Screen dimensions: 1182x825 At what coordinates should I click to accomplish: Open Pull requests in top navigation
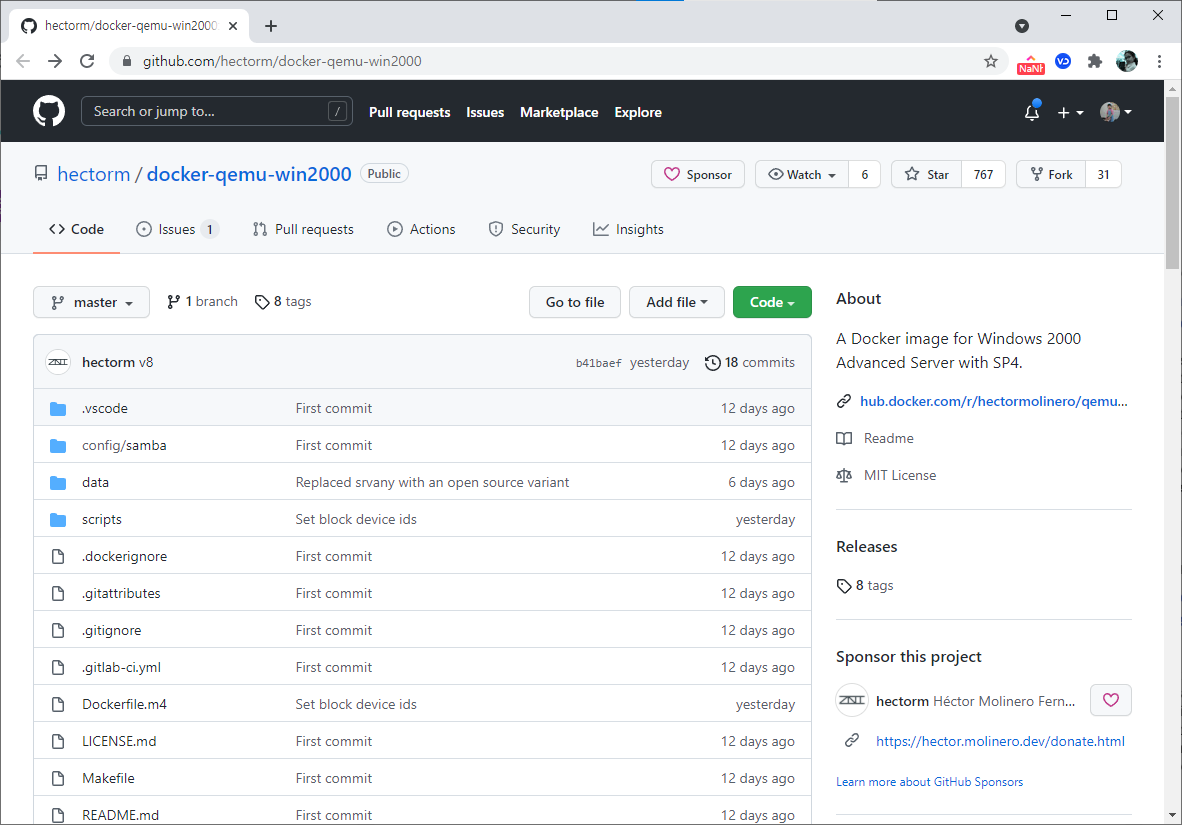[409, 112]
